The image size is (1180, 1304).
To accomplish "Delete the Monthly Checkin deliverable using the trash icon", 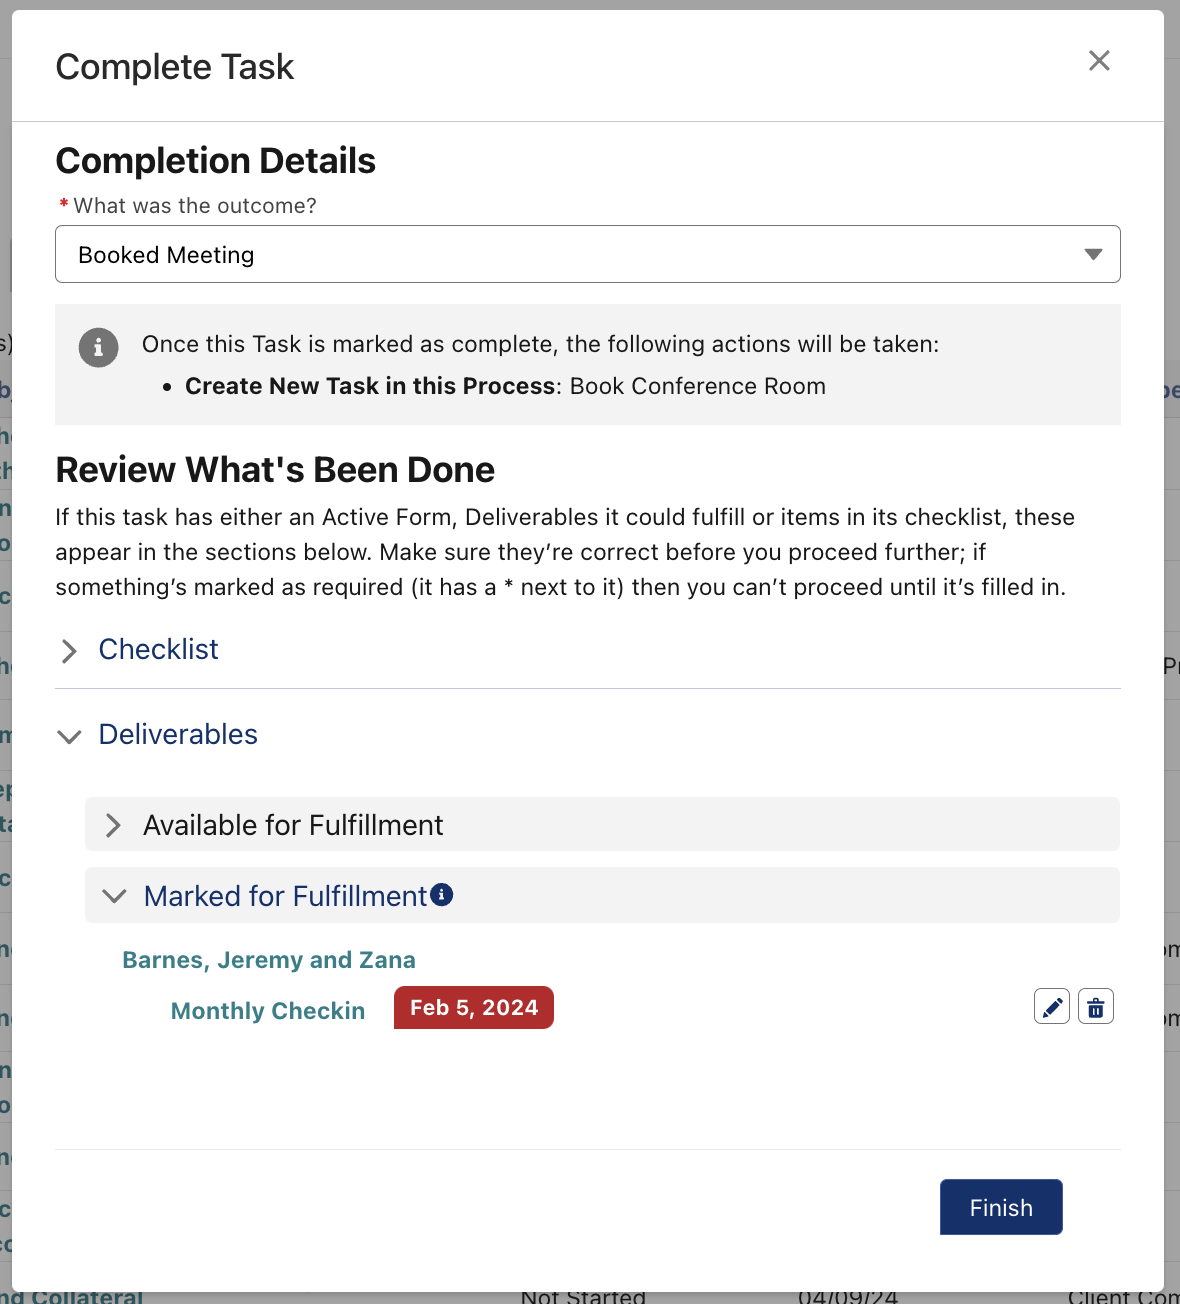I will click(x=1095, y=1006).
